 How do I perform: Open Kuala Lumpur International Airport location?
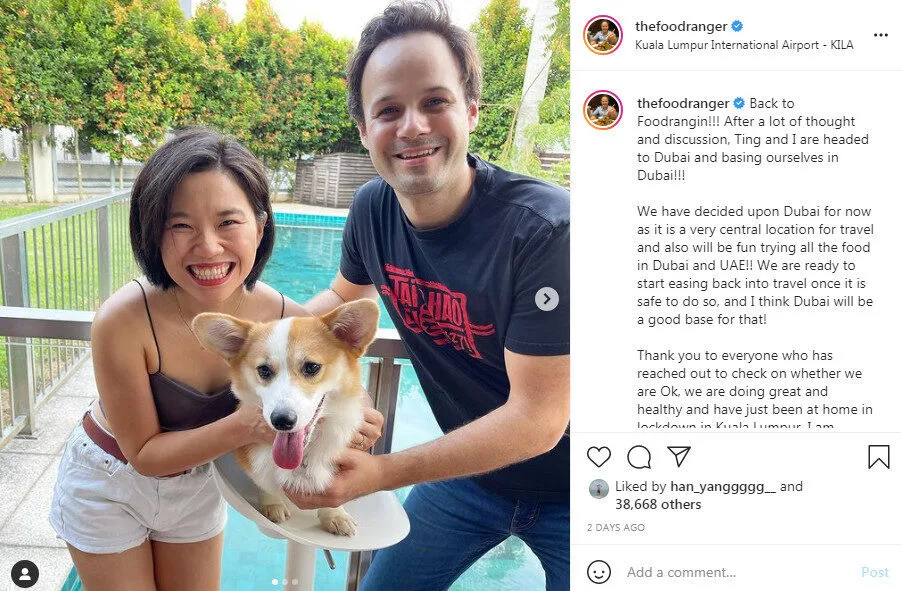[744, 45]
